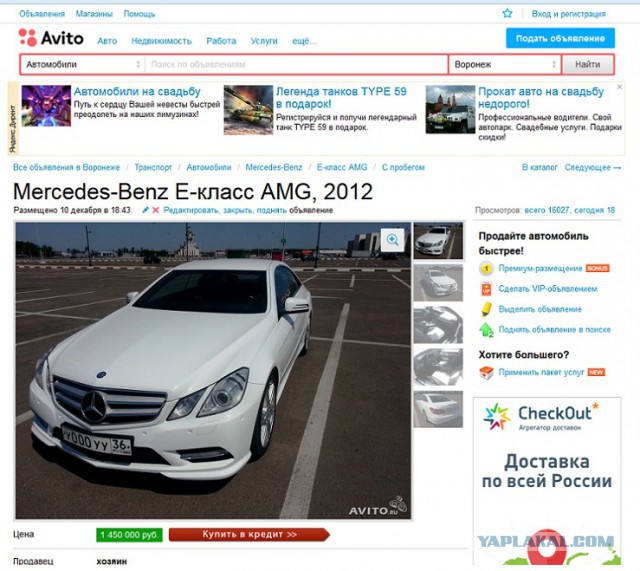Click the Найти search button
The height and width of the screenshot is (571, 640).
[587, 64]
